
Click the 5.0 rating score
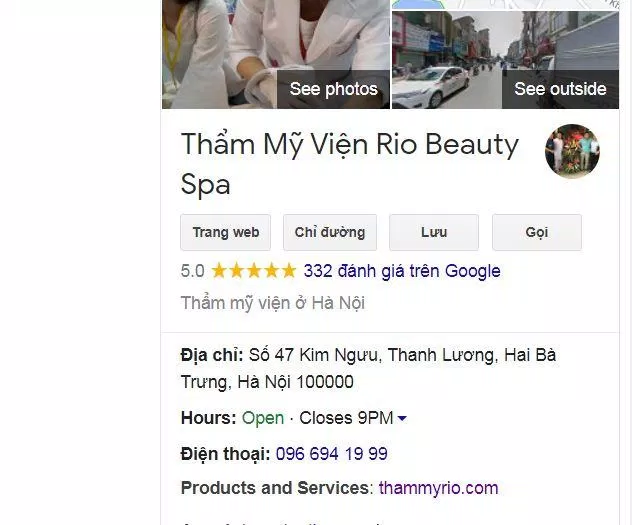[193, 271]
